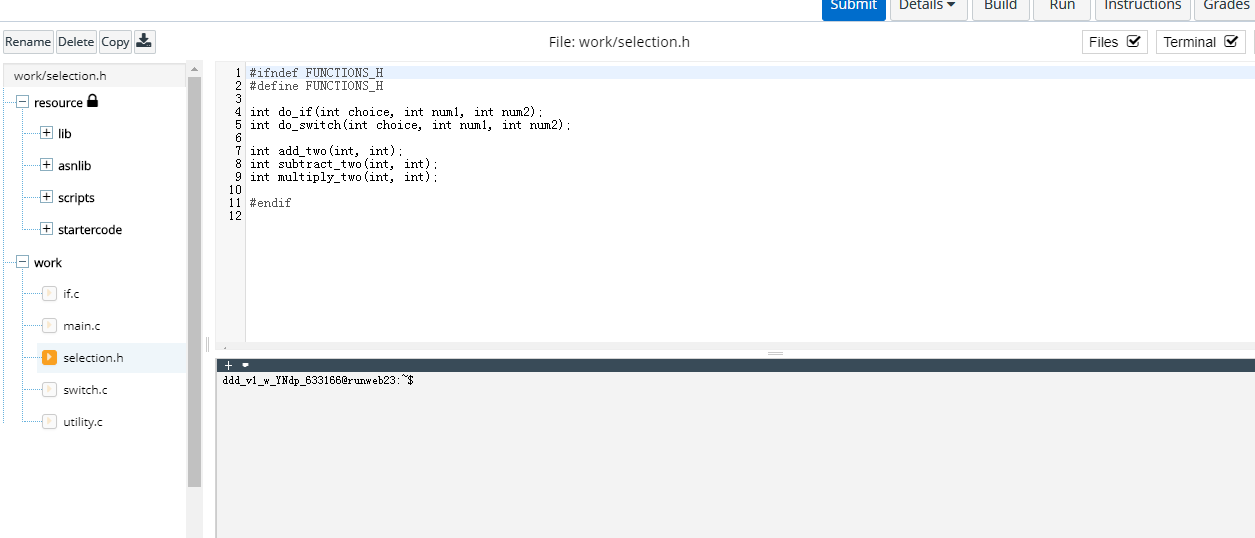Click the Submit button
The height and width of the screenshot is (538, 1255).
point(853,6)
